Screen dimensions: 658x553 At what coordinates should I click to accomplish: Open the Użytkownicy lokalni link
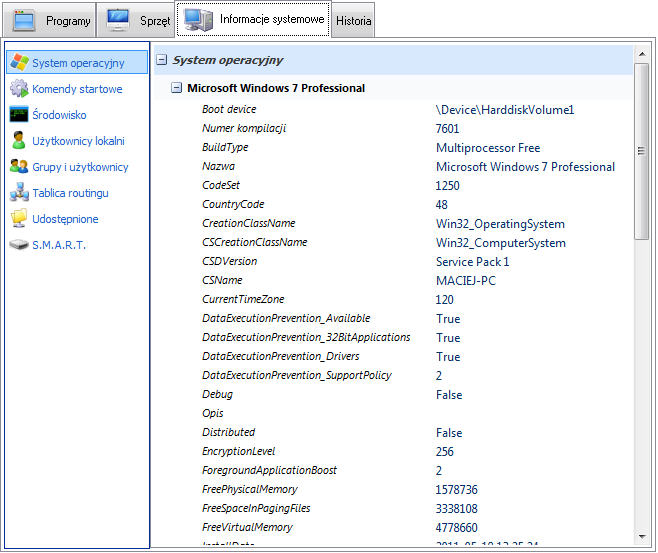tap(78, 141)
